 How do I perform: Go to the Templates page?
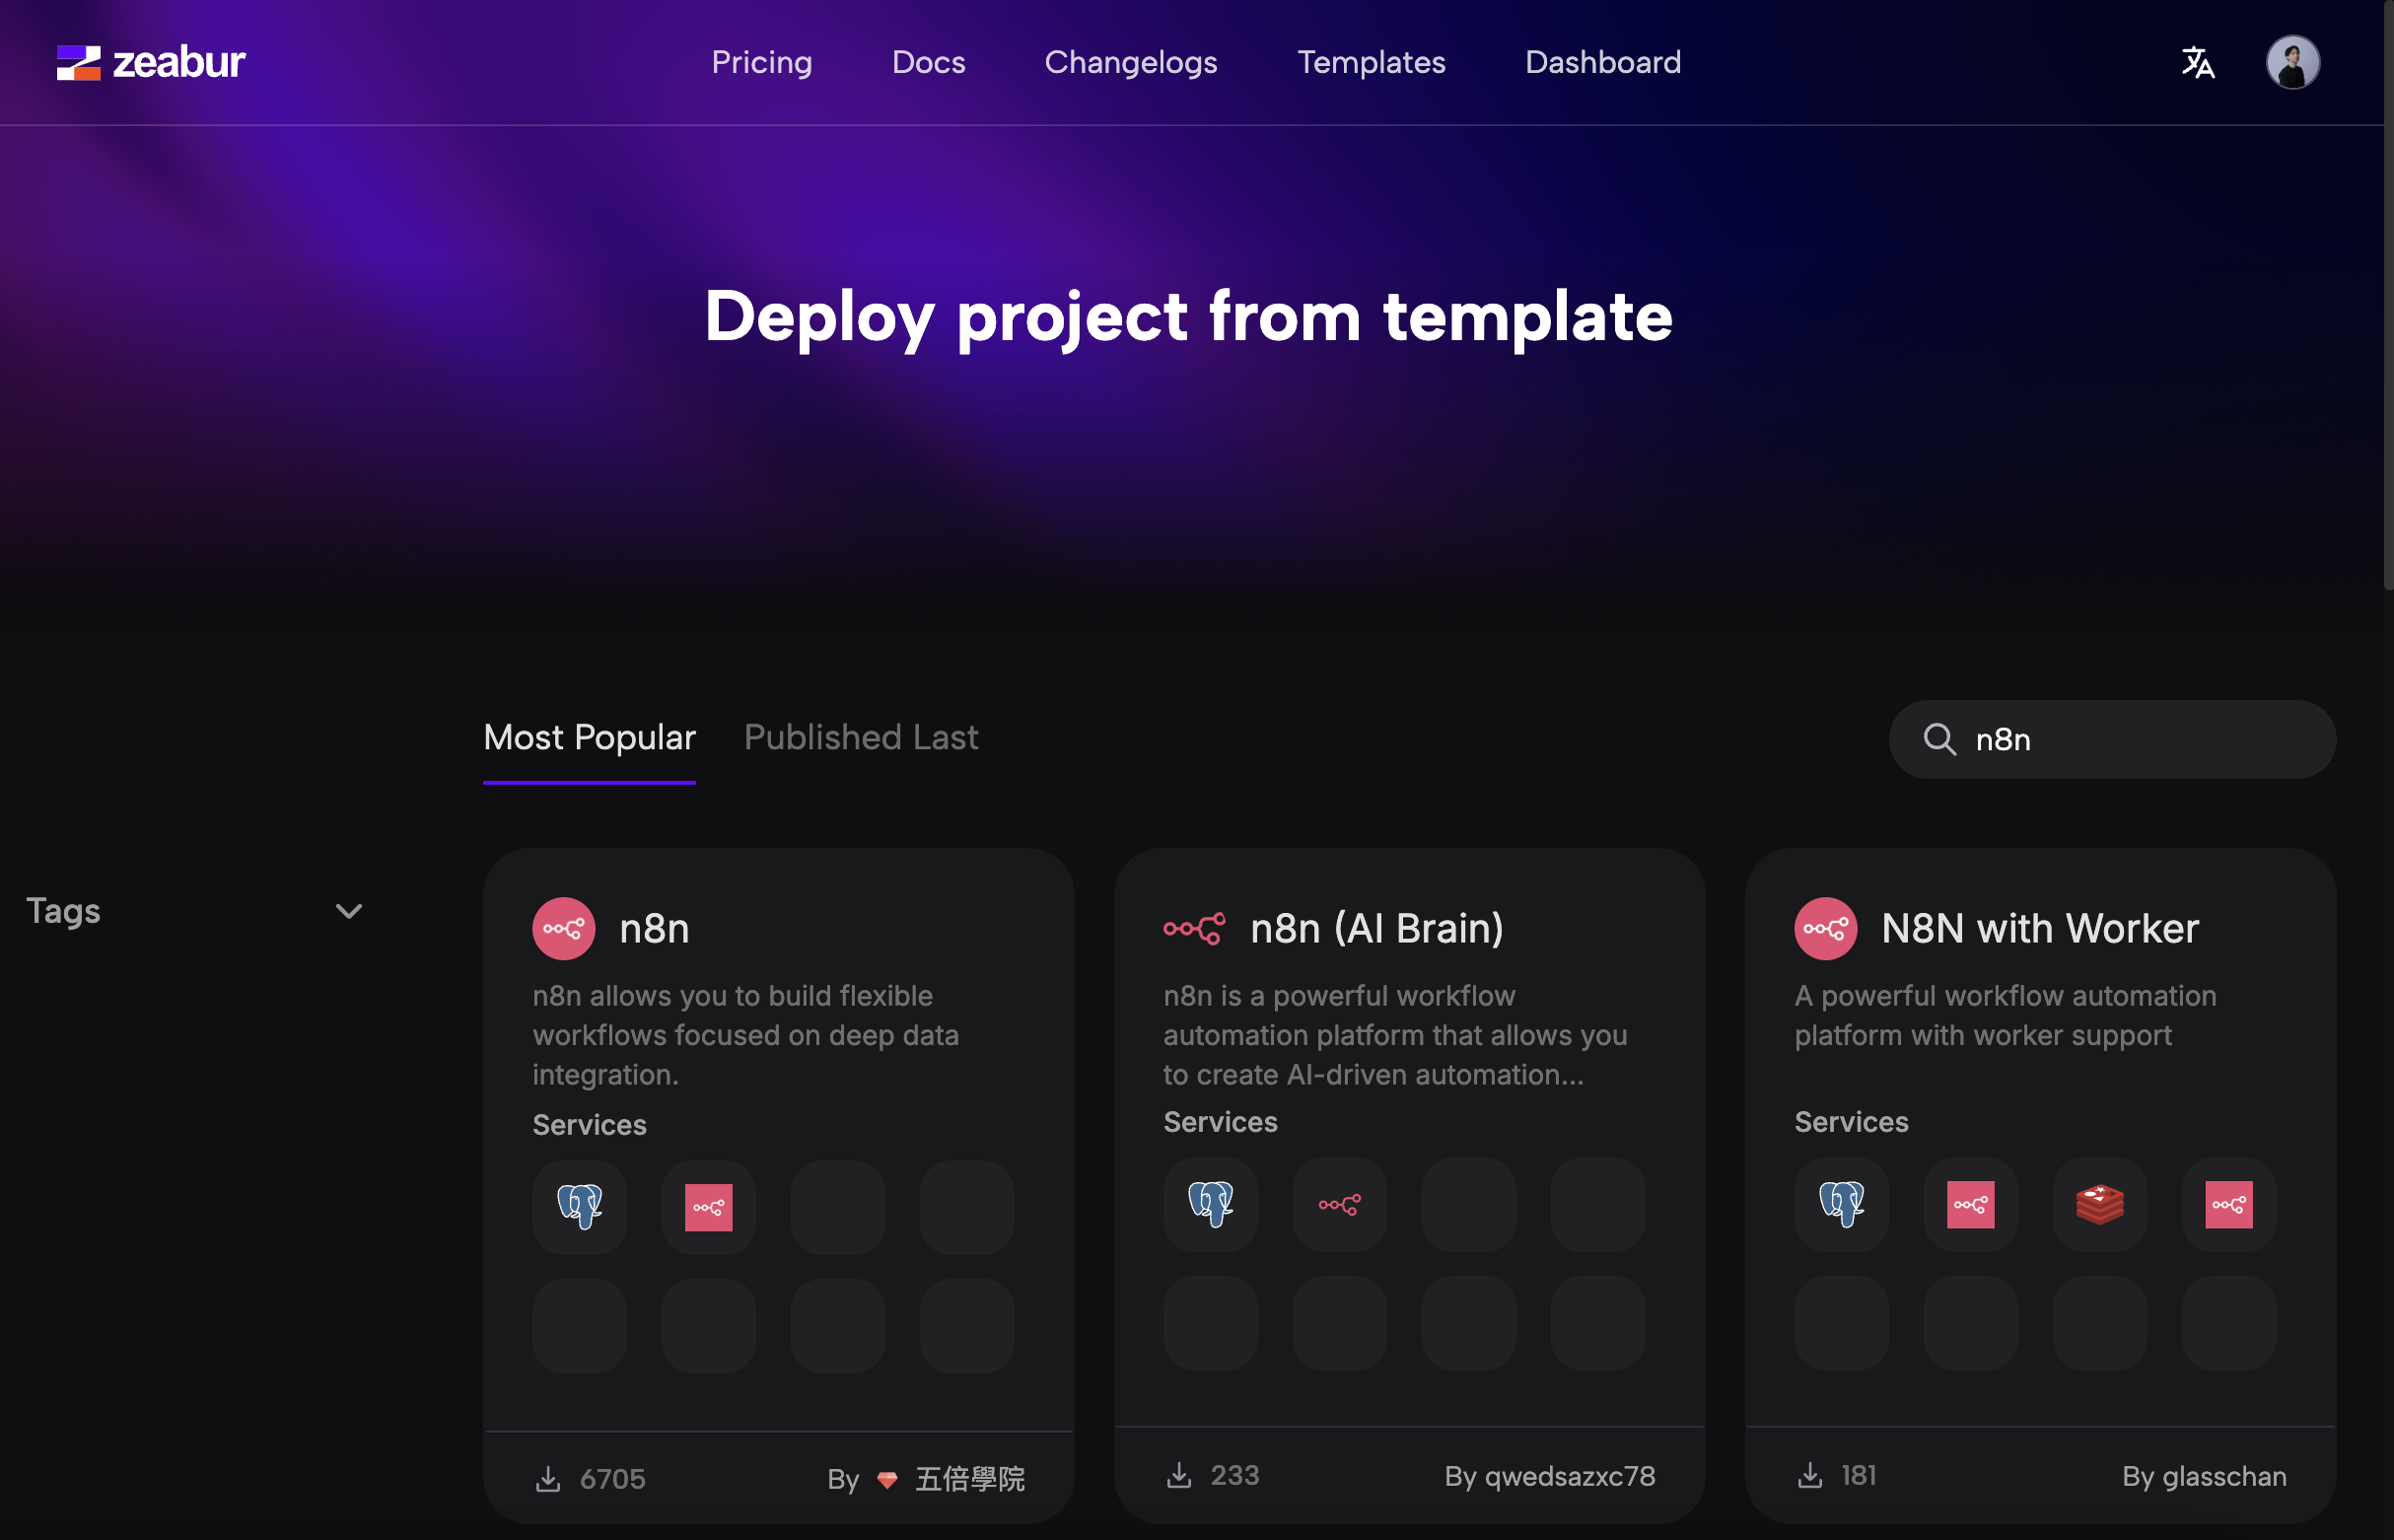pos(1370,62)
